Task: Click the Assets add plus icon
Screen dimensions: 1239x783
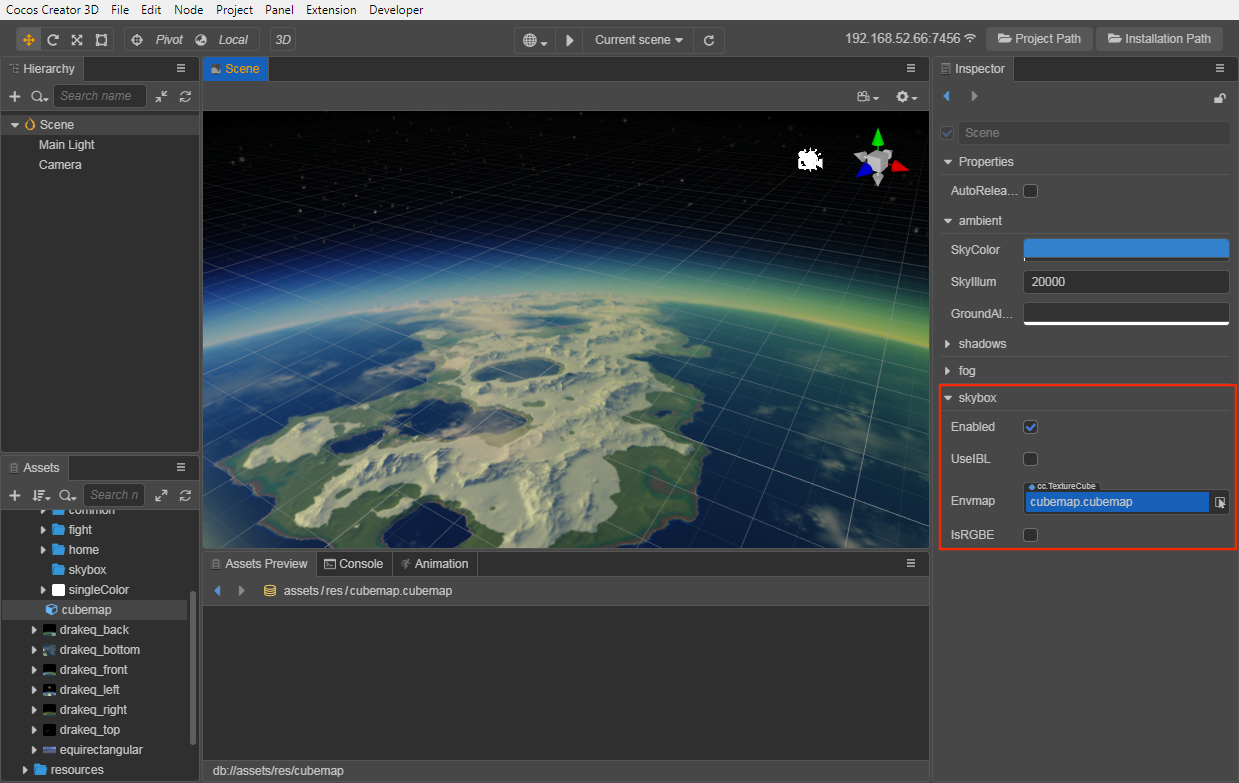Action: coord(15,495)
